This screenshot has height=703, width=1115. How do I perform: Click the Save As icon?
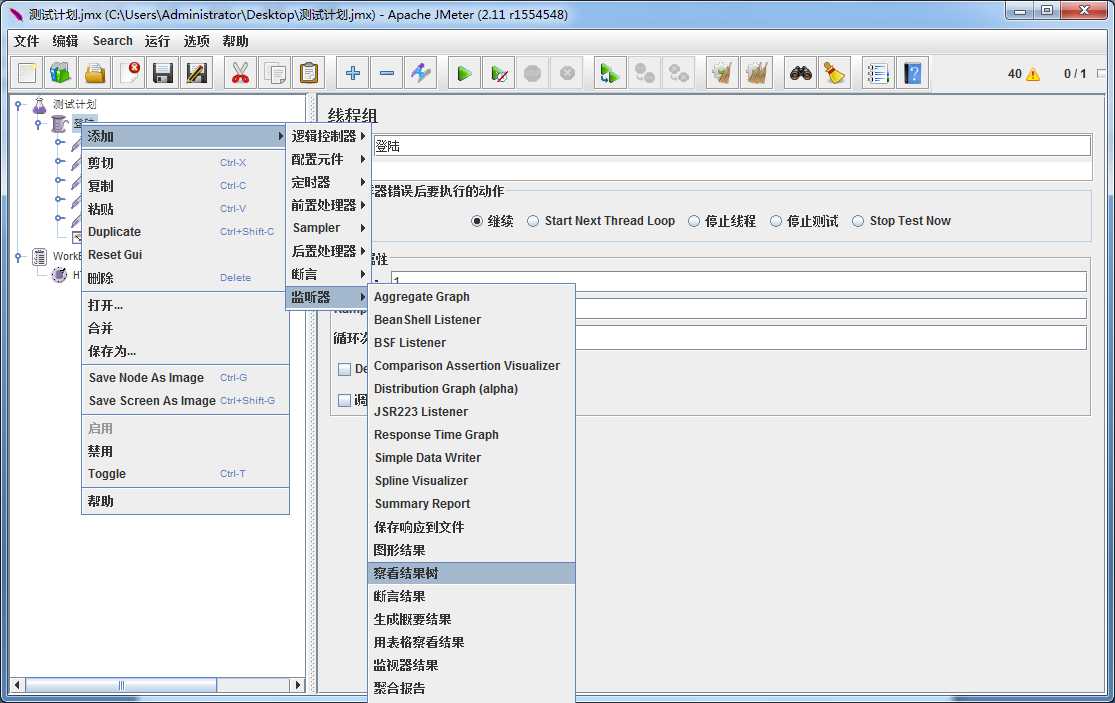[x=197, y=73]
